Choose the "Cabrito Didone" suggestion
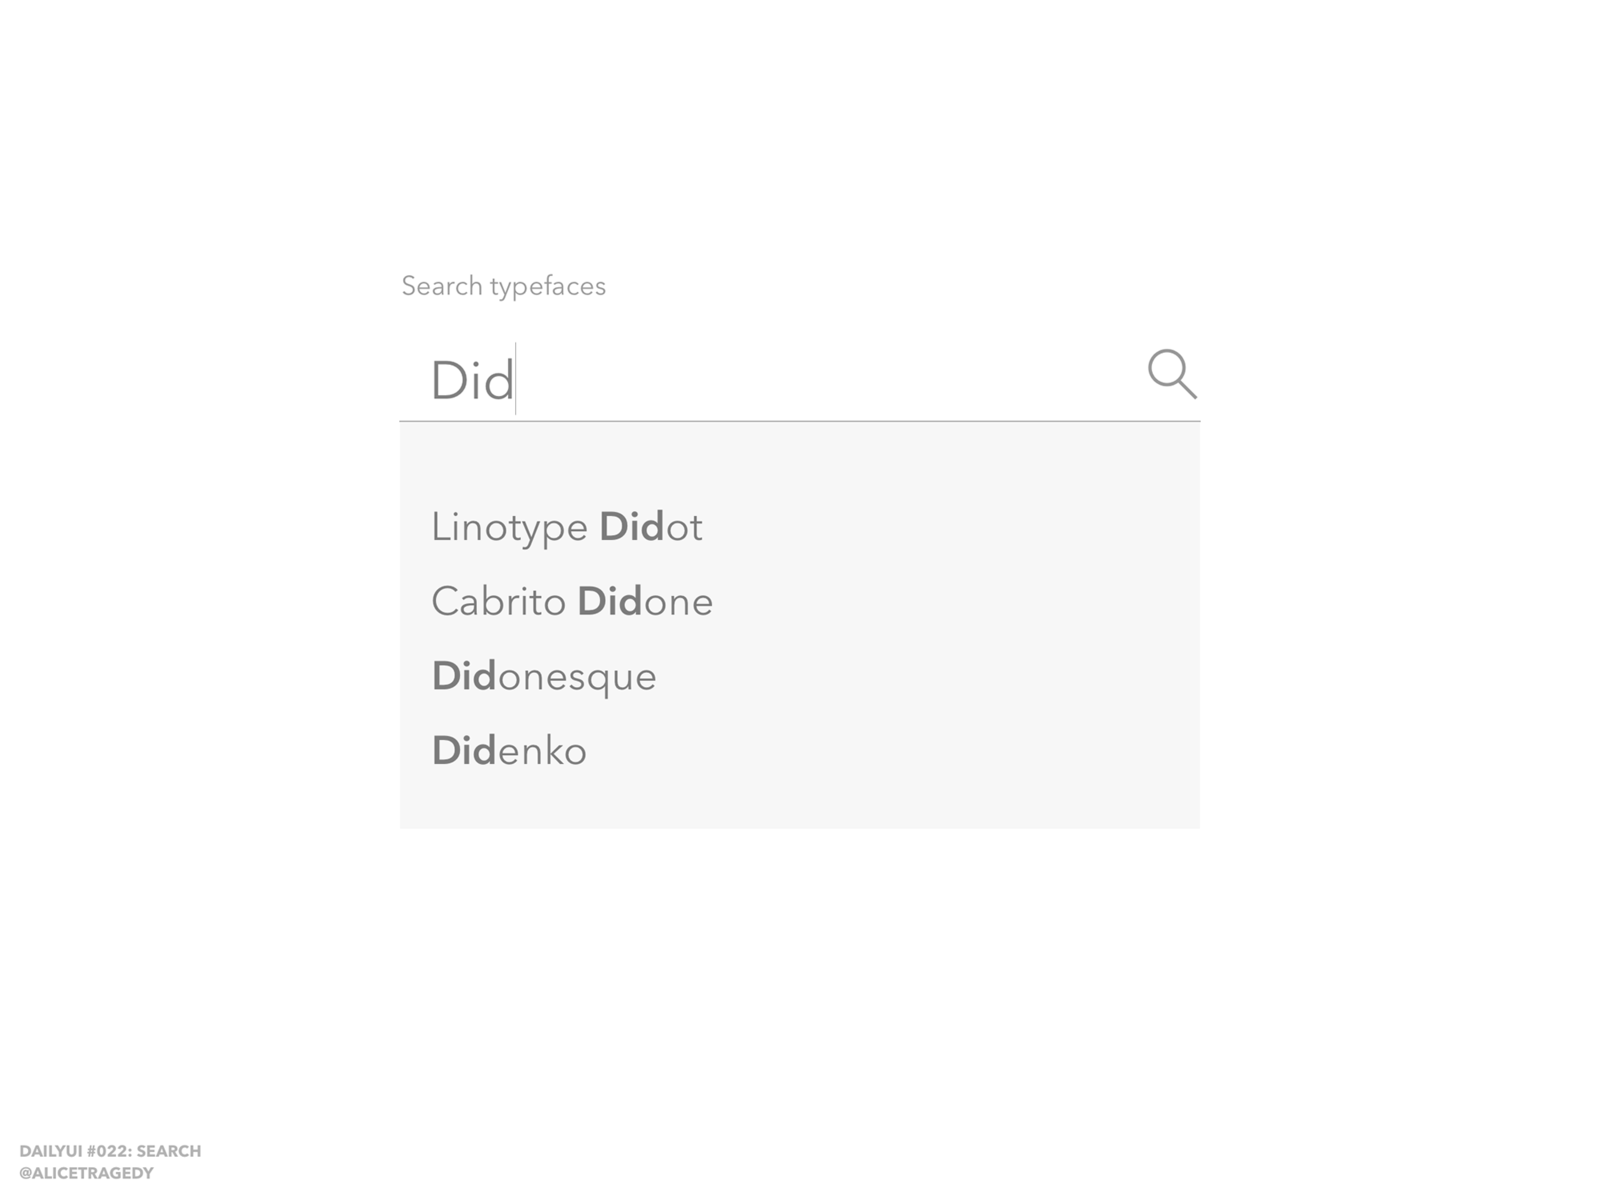This screenshot has height=1200, width=1600. 572,602
